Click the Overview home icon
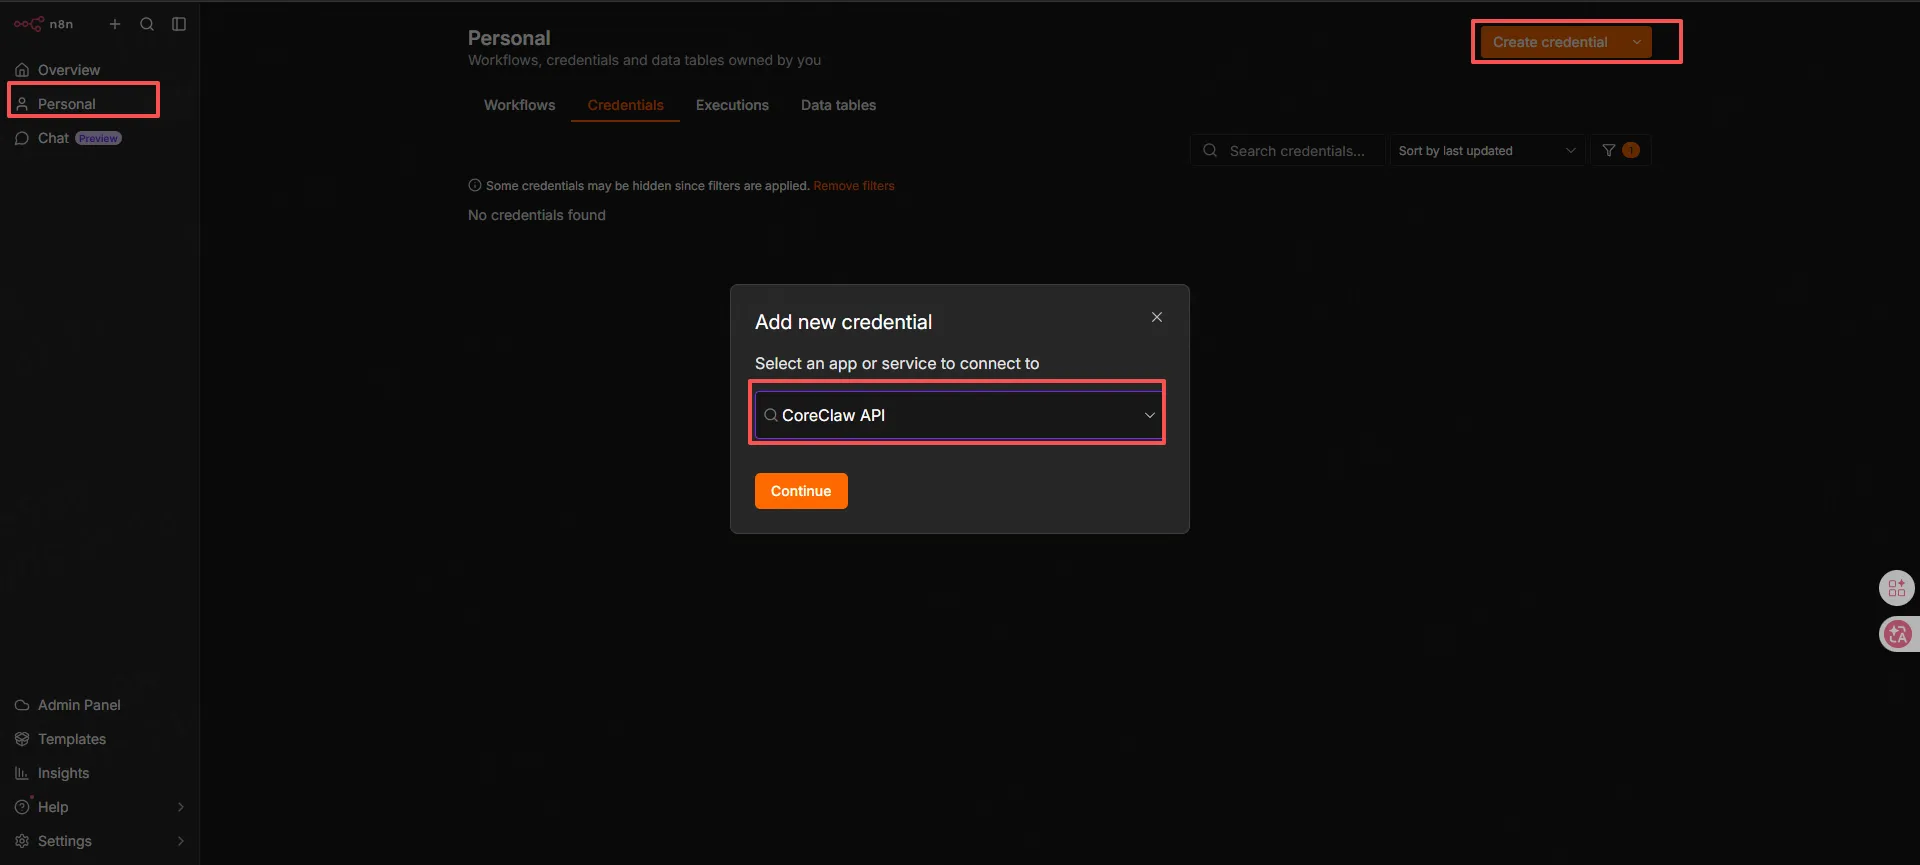The height and width of the screenshot is (865, 1920). coord(22,70)
